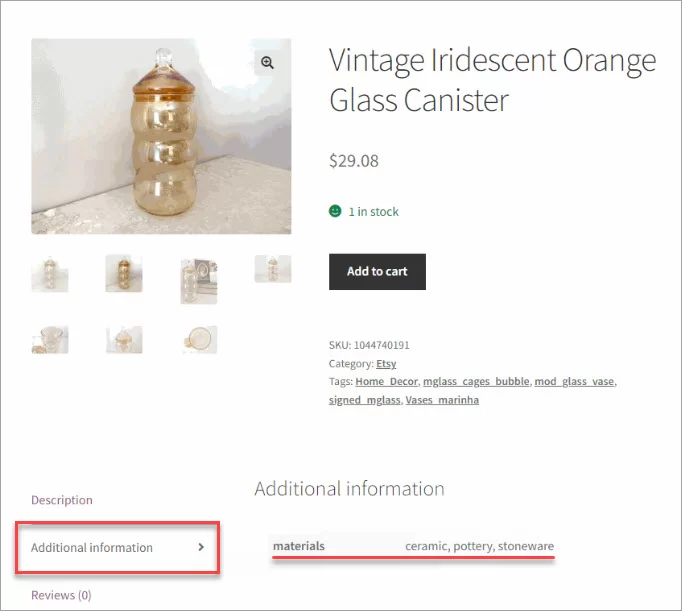The image size is (682, 611).
Task: Select the first thumbnail in bottom row
Action: coord(50,339)
